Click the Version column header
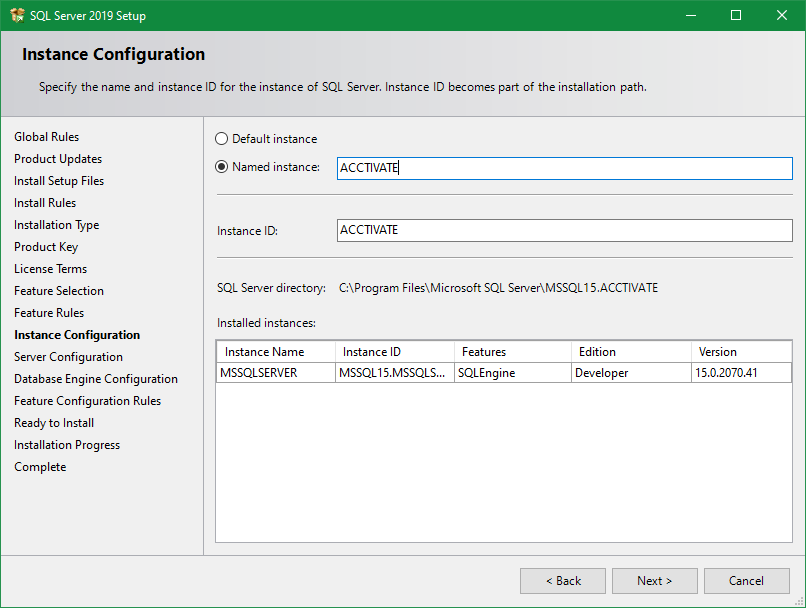The height and width of the screenshot is (608, 806). pyautogui.click(x=741, y=352)
